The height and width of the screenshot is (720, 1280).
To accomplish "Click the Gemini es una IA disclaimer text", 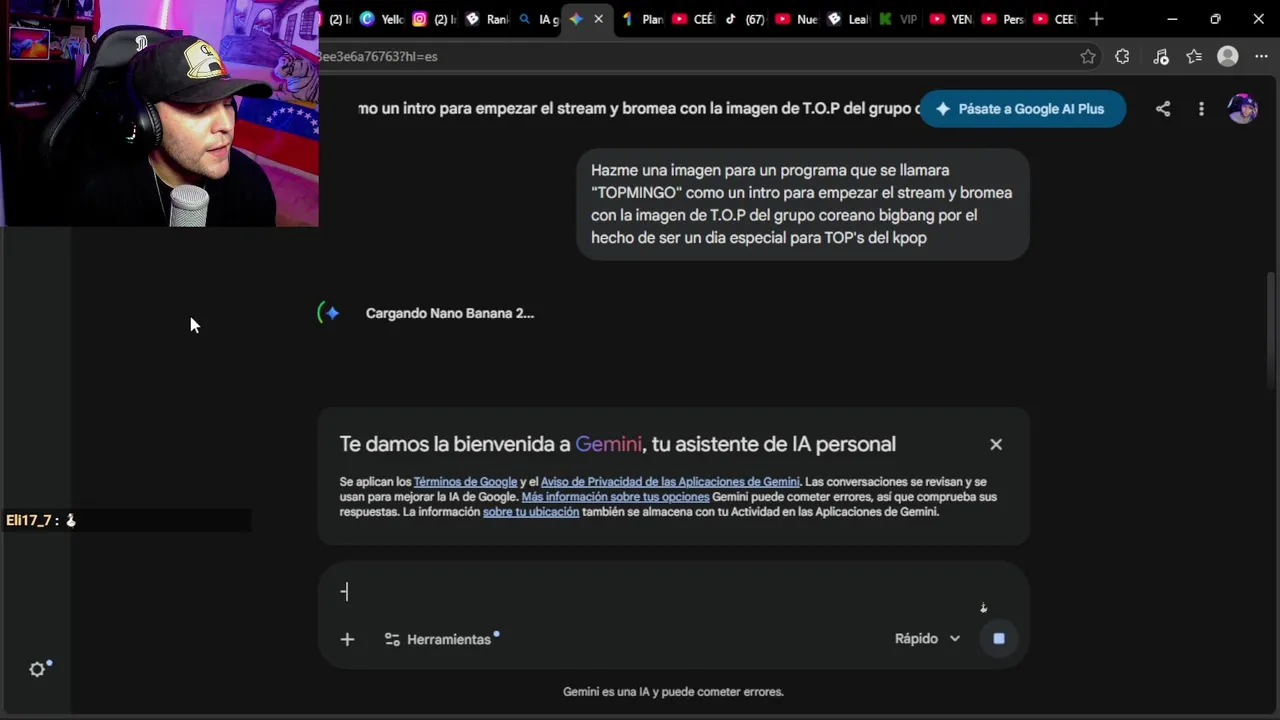I will click(673, 692).
